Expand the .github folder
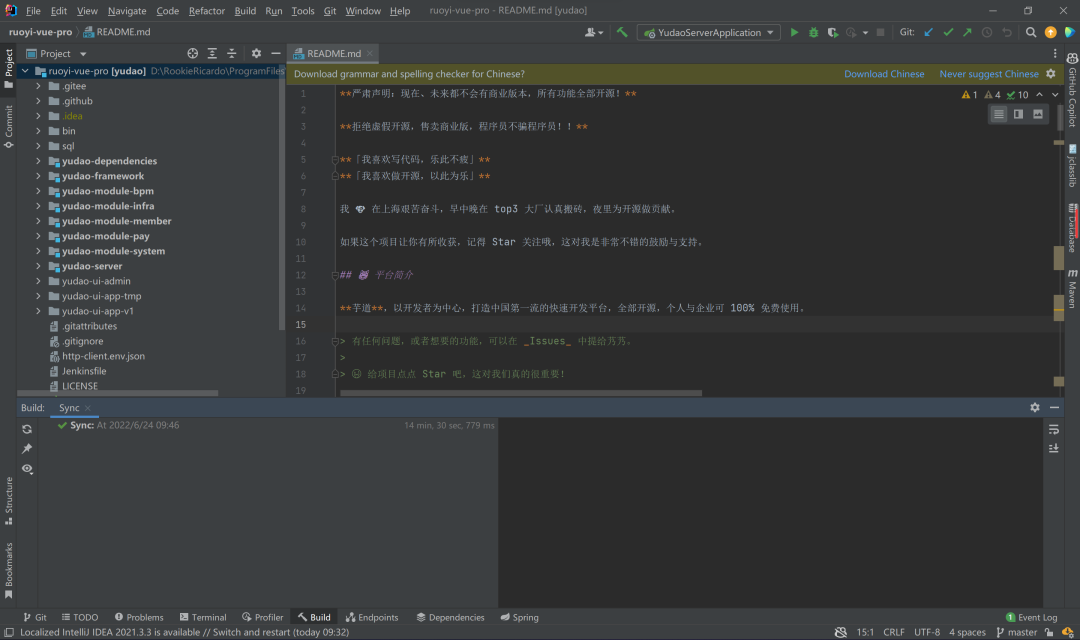This screenshot has height=640, width=1080. pos(38,101)
